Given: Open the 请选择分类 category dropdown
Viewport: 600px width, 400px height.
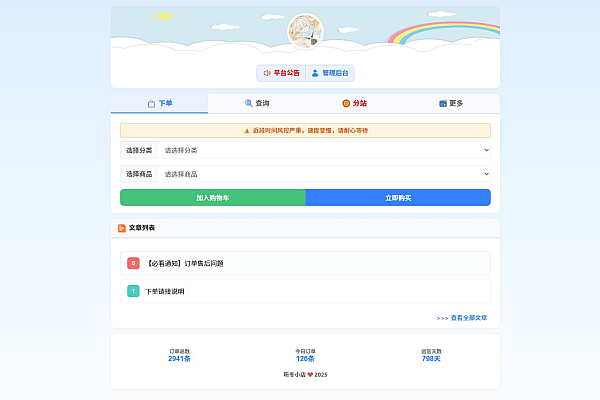Looking at the screenshot, I should [x=324, y=150].
